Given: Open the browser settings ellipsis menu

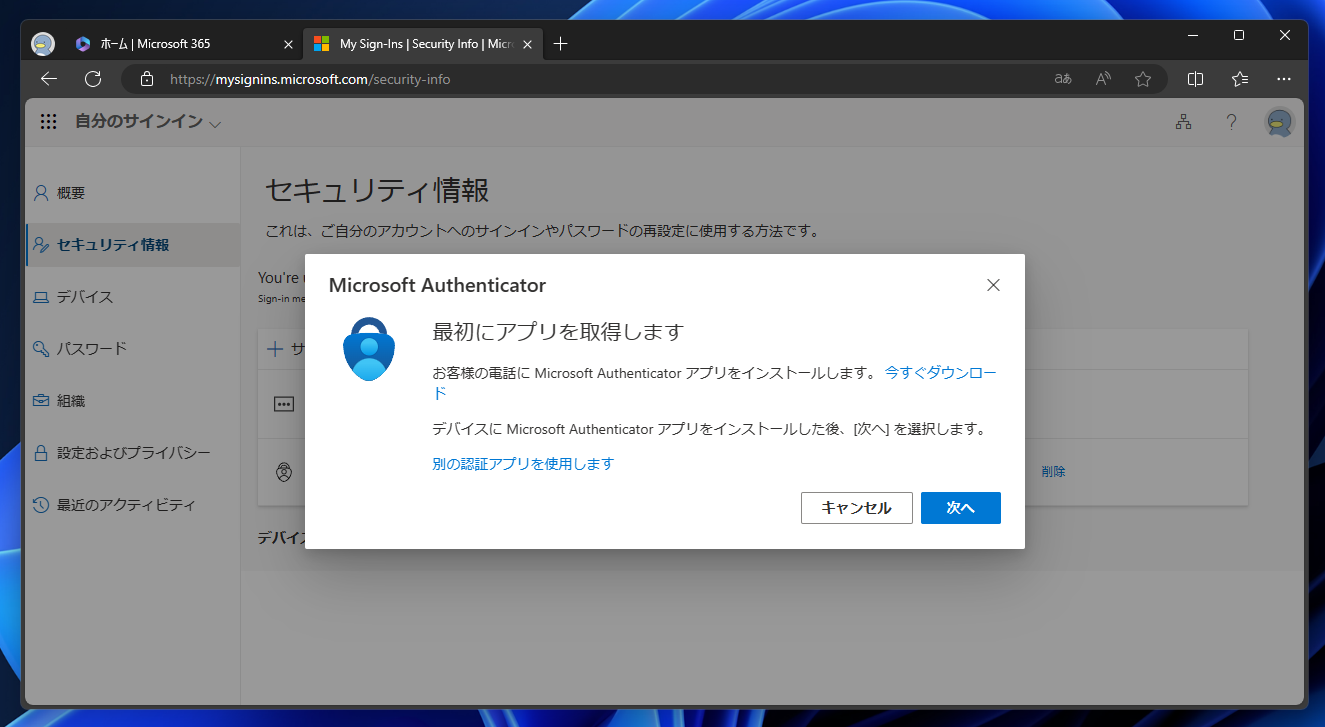Looking at the screenshot, I should click(x=1285, y=79).
